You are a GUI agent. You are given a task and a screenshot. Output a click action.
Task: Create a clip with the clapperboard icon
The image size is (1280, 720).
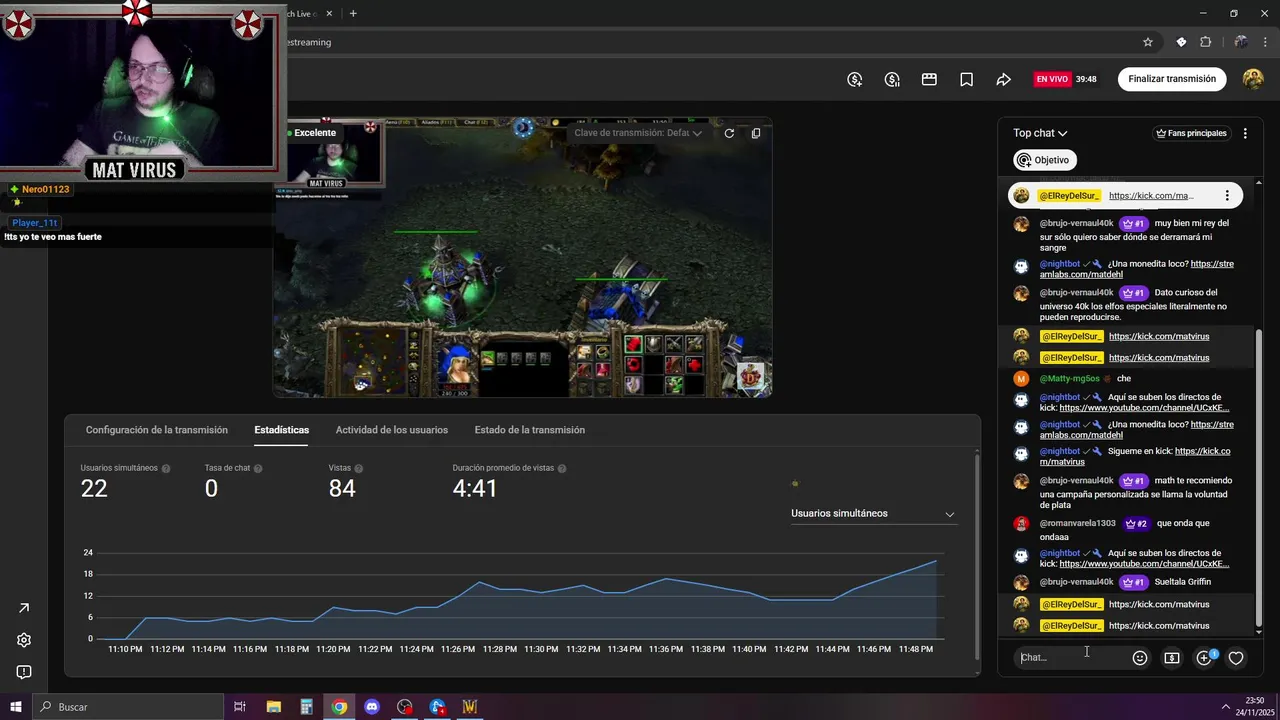pos(929,79)
